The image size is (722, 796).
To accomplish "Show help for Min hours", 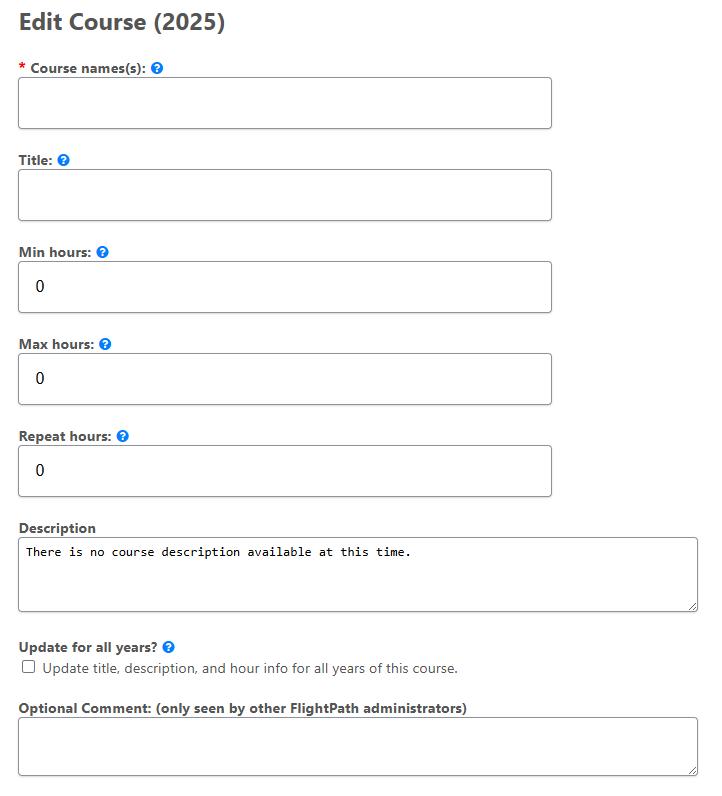I will [102, 253].
